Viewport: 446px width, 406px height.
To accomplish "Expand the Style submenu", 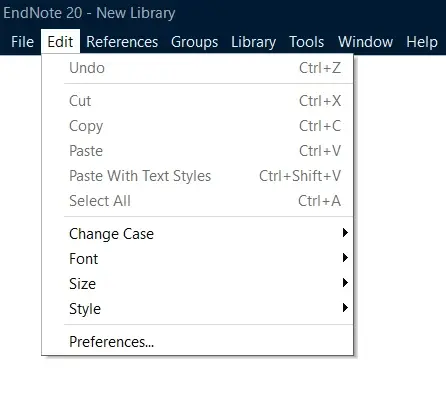I will coord(197,309).
